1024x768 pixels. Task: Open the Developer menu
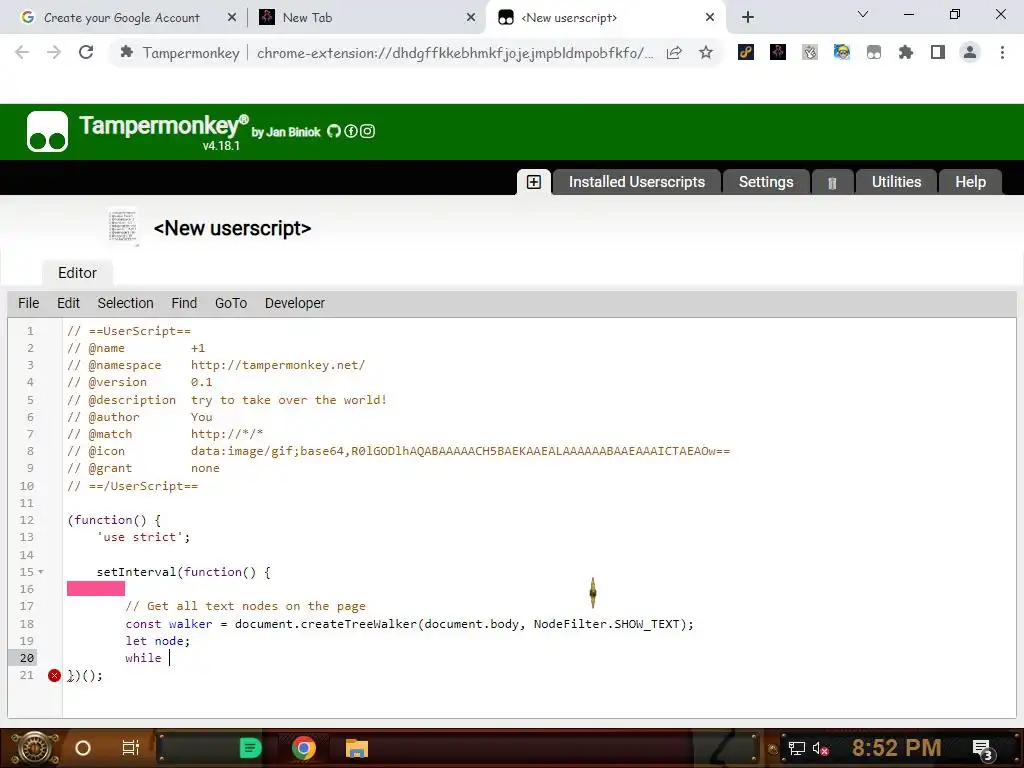(x=295, y=303)
